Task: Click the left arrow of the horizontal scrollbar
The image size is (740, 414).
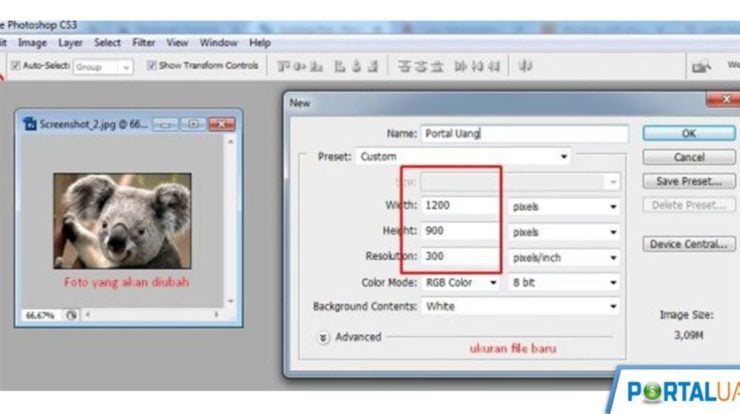Action: [88, 314]
